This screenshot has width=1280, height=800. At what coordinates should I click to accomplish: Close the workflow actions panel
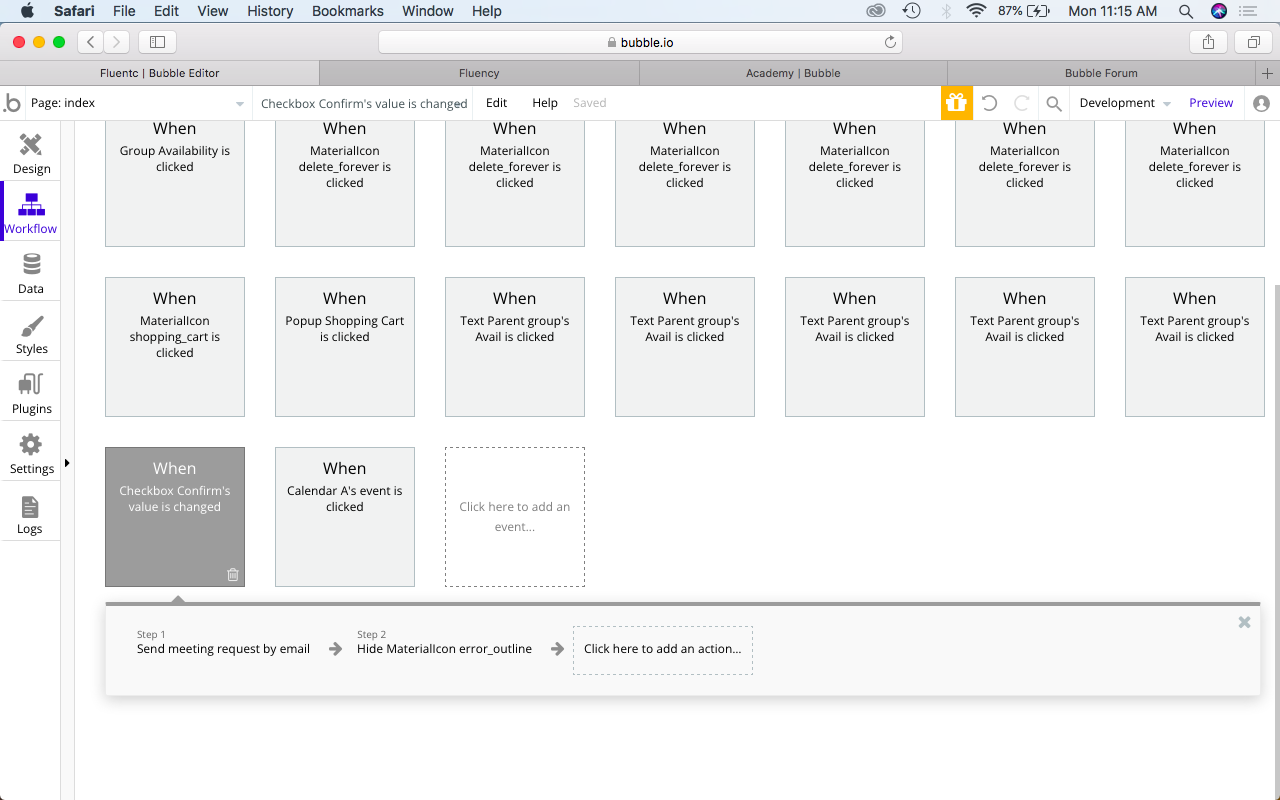pos(1244,622)
